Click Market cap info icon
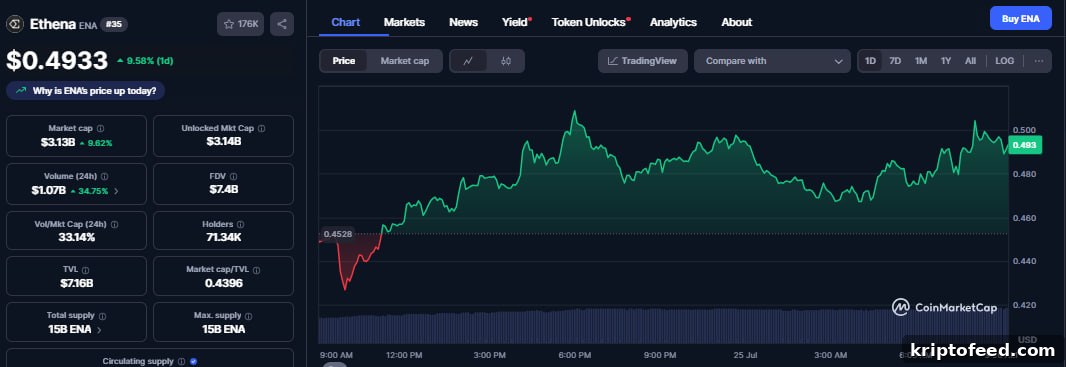The width and height of the screenshot is (1066, 367). (x=100, y=128)
